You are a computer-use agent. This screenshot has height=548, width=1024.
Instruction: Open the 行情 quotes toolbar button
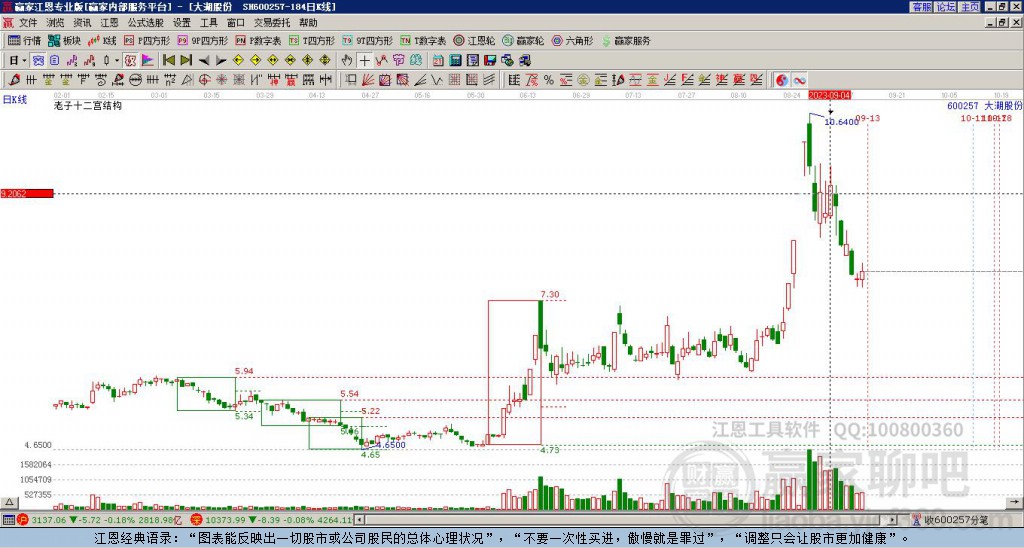pyautogui.click(x=24, y=40)
